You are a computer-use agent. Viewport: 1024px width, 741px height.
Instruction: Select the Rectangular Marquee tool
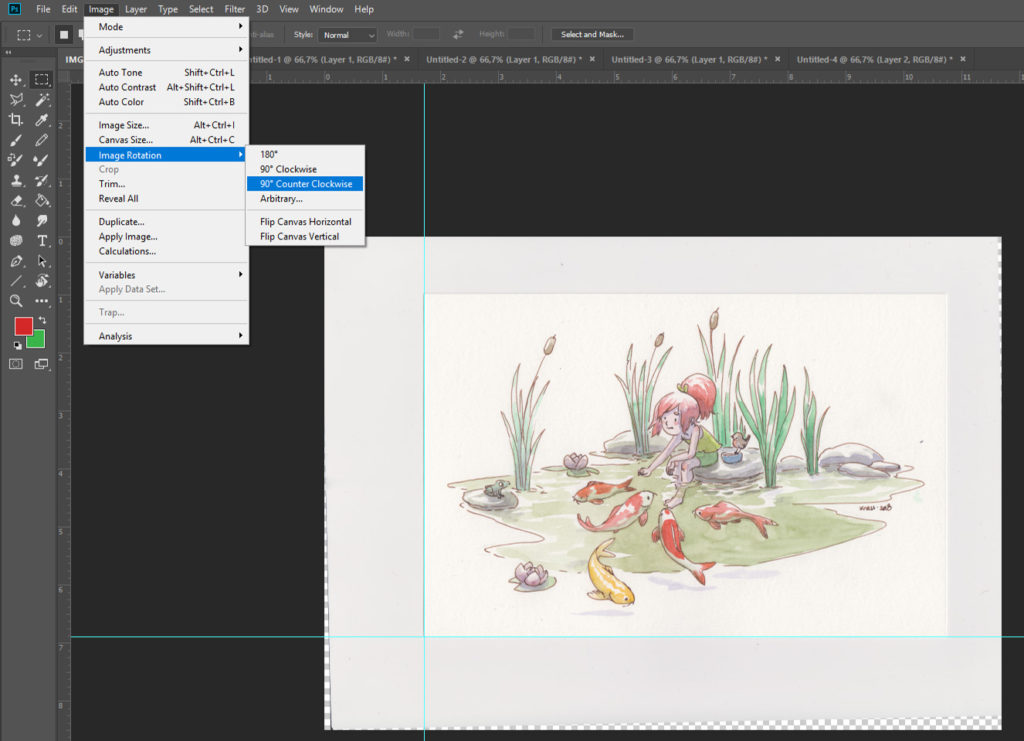(x=42, y=80)
